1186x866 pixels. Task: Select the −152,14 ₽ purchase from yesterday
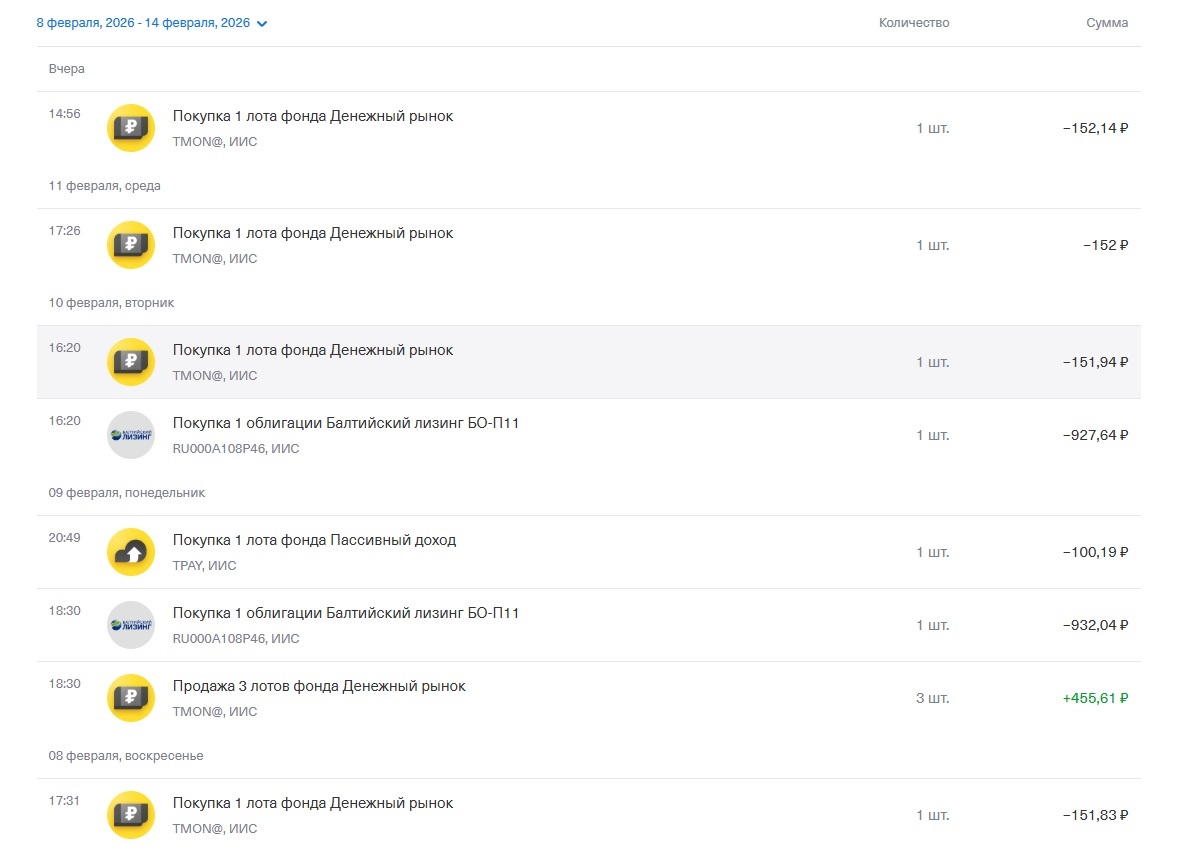[x=1095, y=128]
